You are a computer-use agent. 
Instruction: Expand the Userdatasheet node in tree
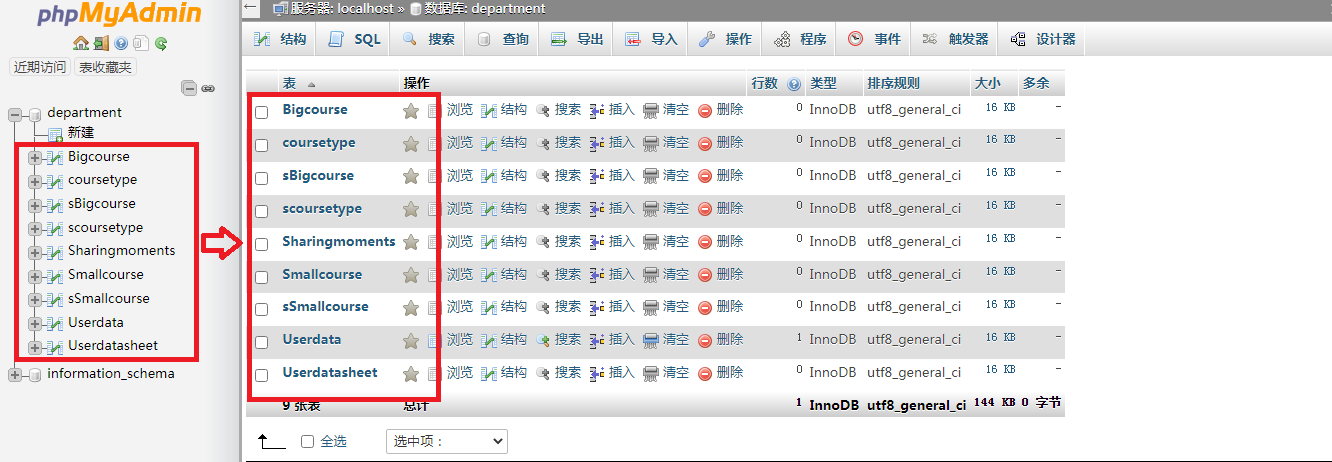click(35, 347)
